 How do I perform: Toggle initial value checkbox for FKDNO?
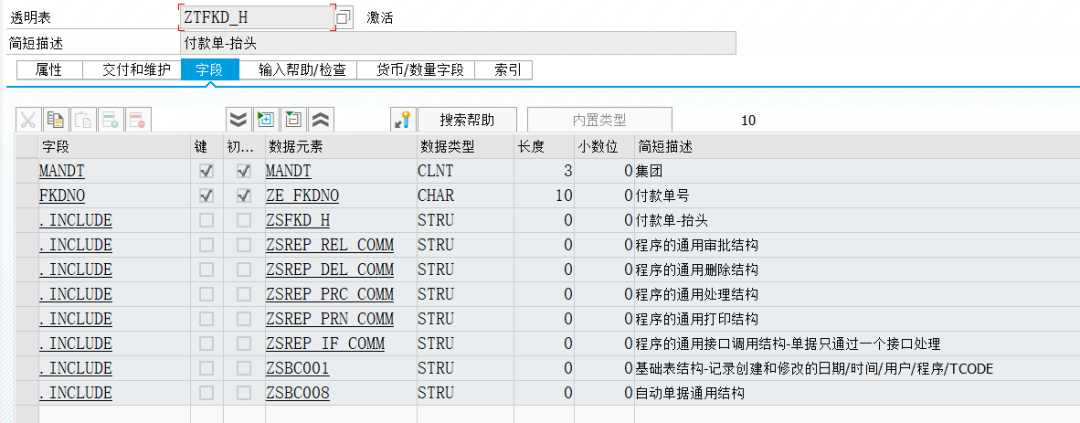244,196
